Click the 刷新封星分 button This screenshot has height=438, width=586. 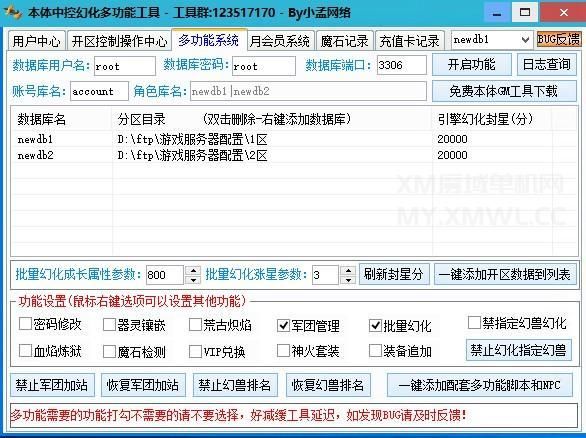394,274
